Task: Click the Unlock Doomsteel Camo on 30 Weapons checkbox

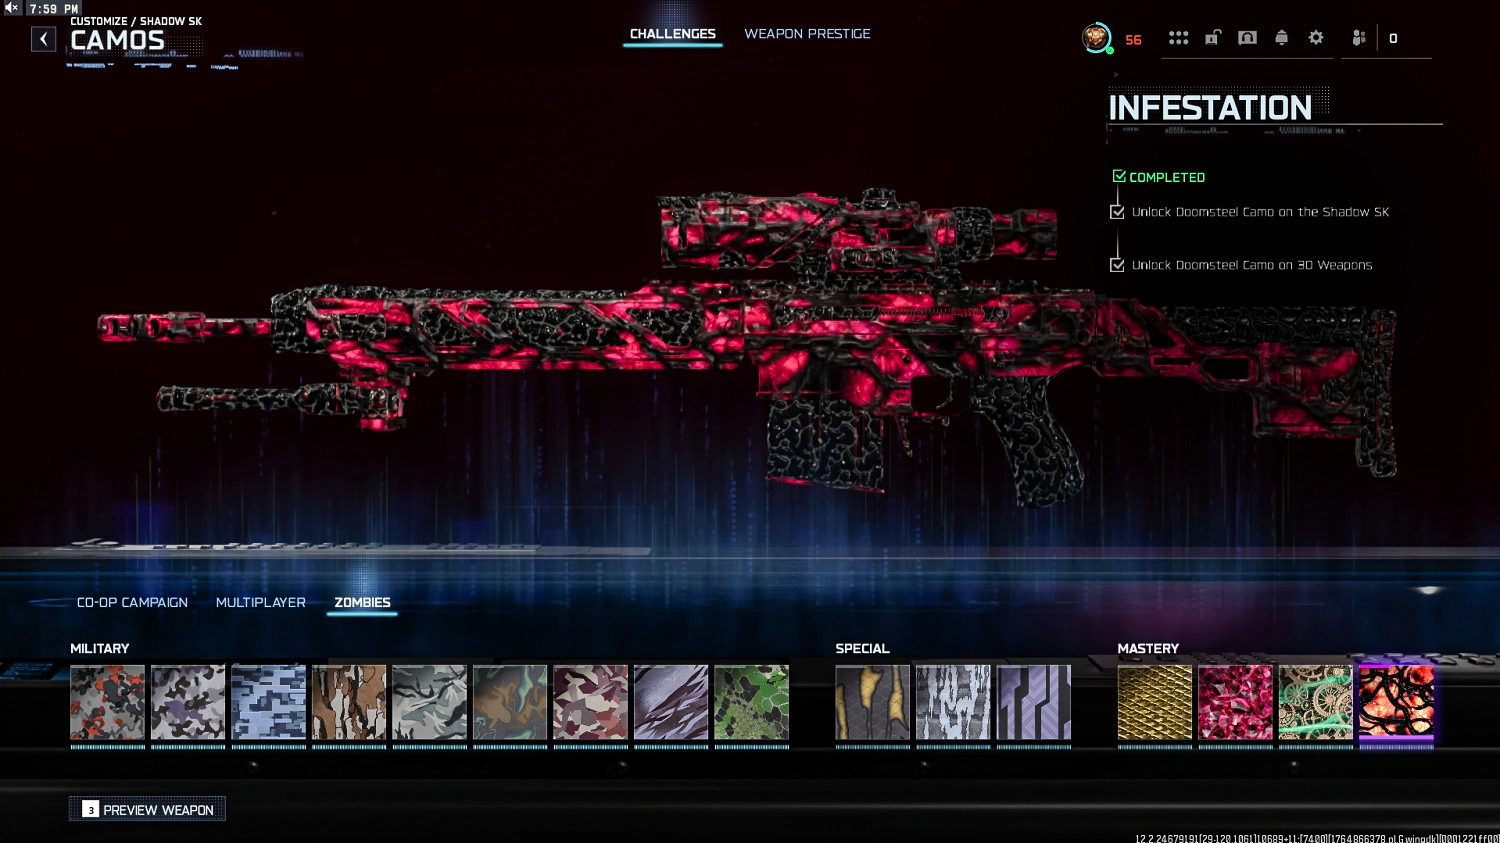Action: 1117,265
